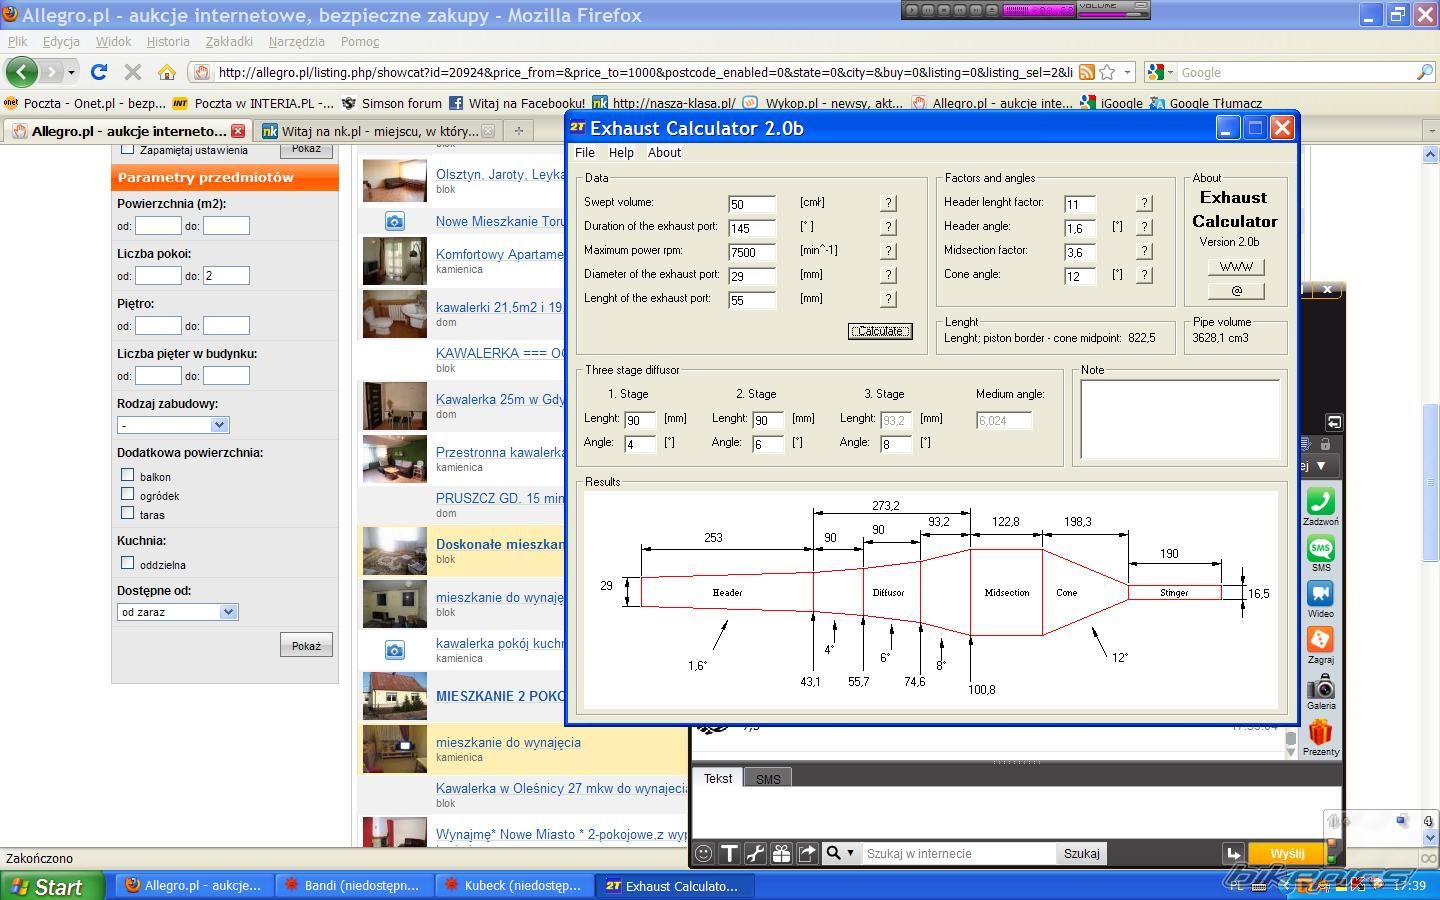Open magnifier search options dropdown in messenger
Image resolution: width=1440 pixels, height=900 pixels.
839,853
